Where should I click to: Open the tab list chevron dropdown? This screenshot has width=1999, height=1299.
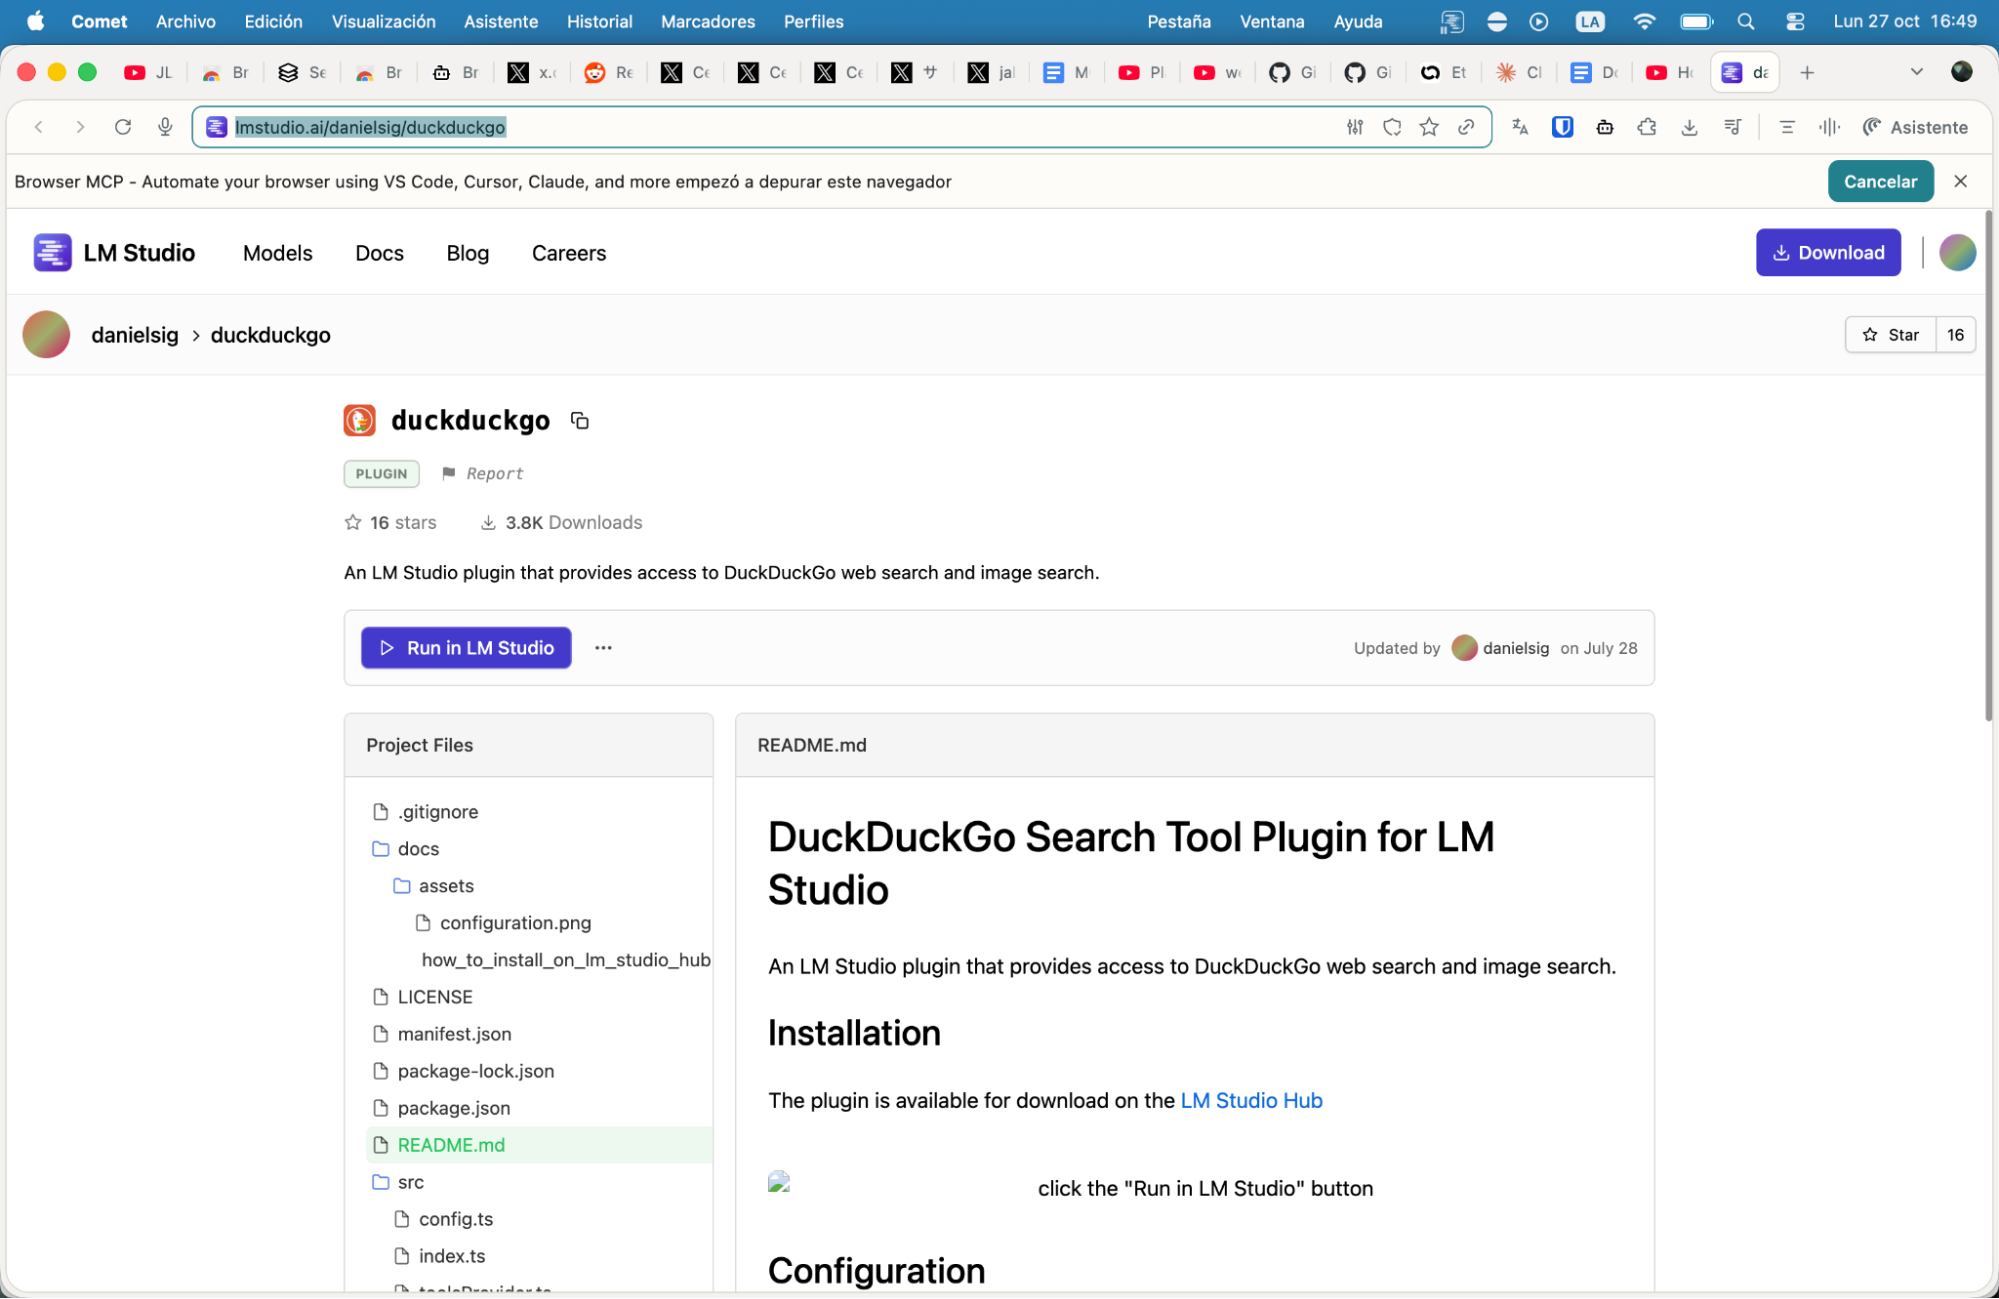coord(1916,72)
